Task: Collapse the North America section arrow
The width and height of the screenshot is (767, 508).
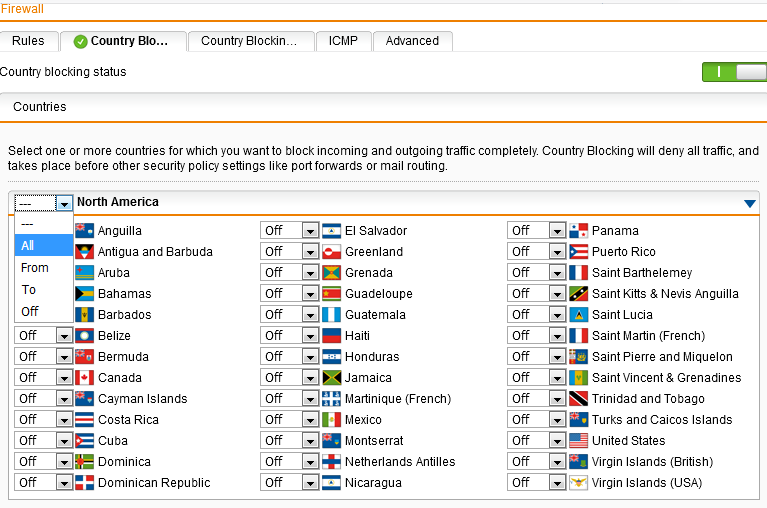Action: [750, 203]
